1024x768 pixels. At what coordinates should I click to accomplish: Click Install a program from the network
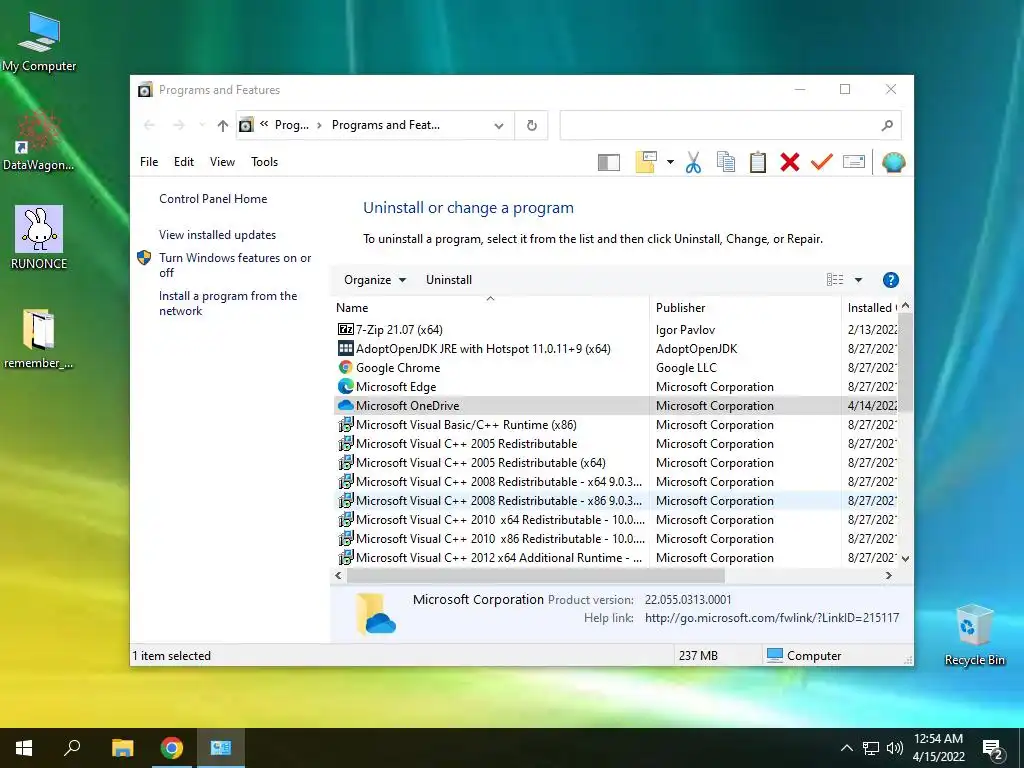228,303
